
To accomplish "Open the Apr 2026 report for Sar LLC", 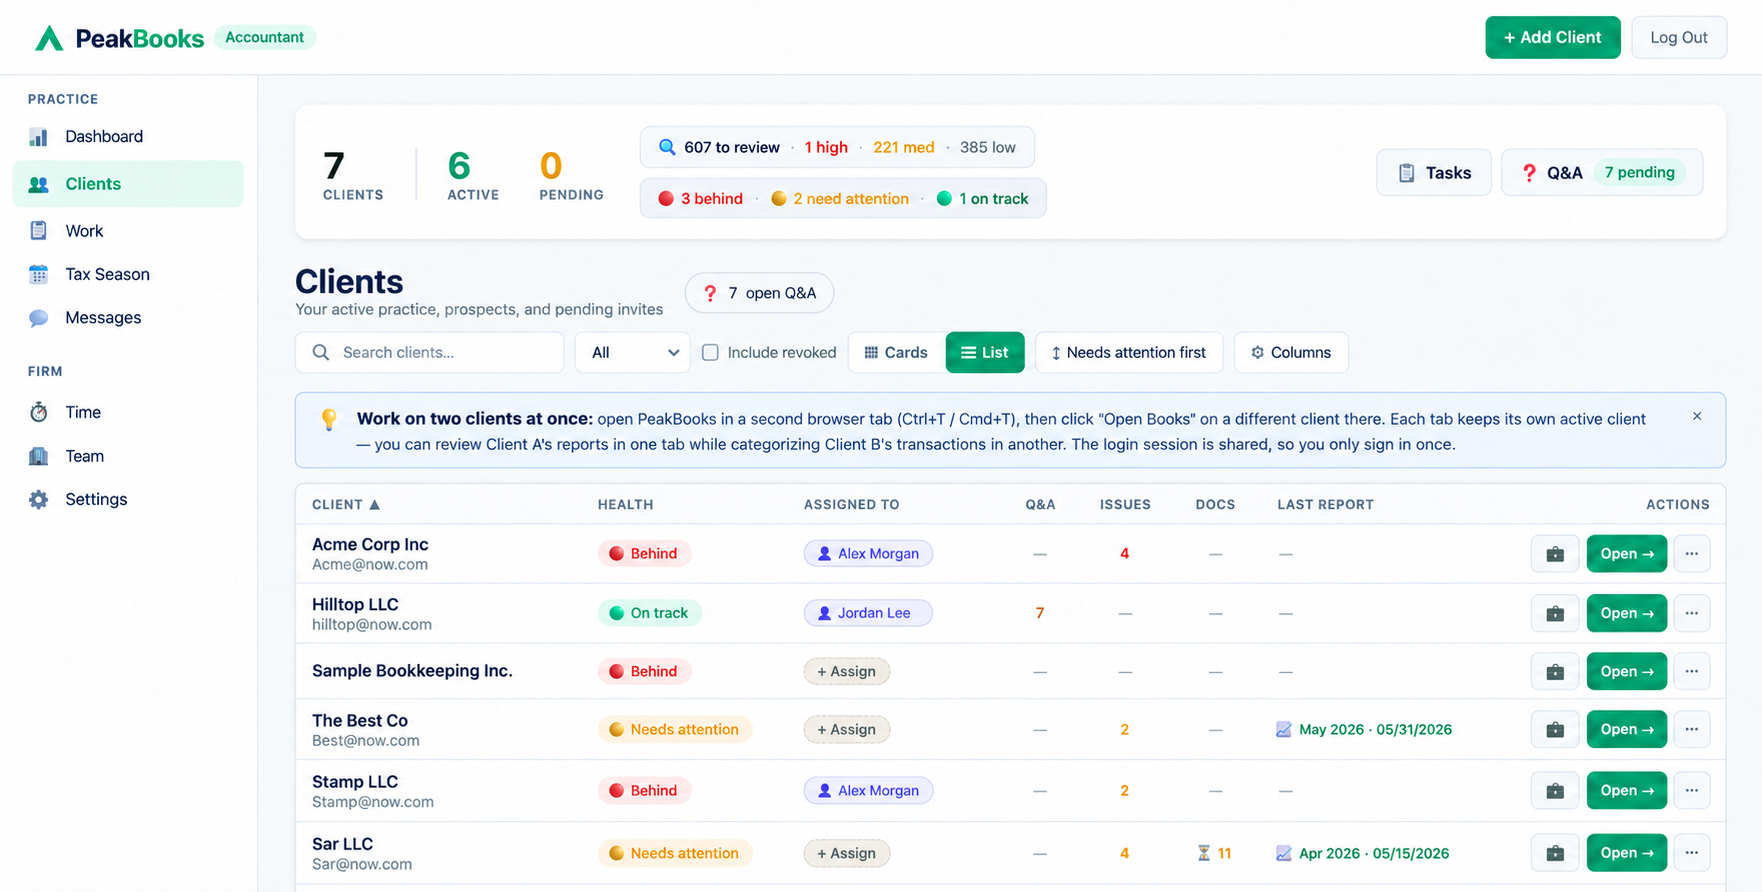I will [x=1363, y=853].
